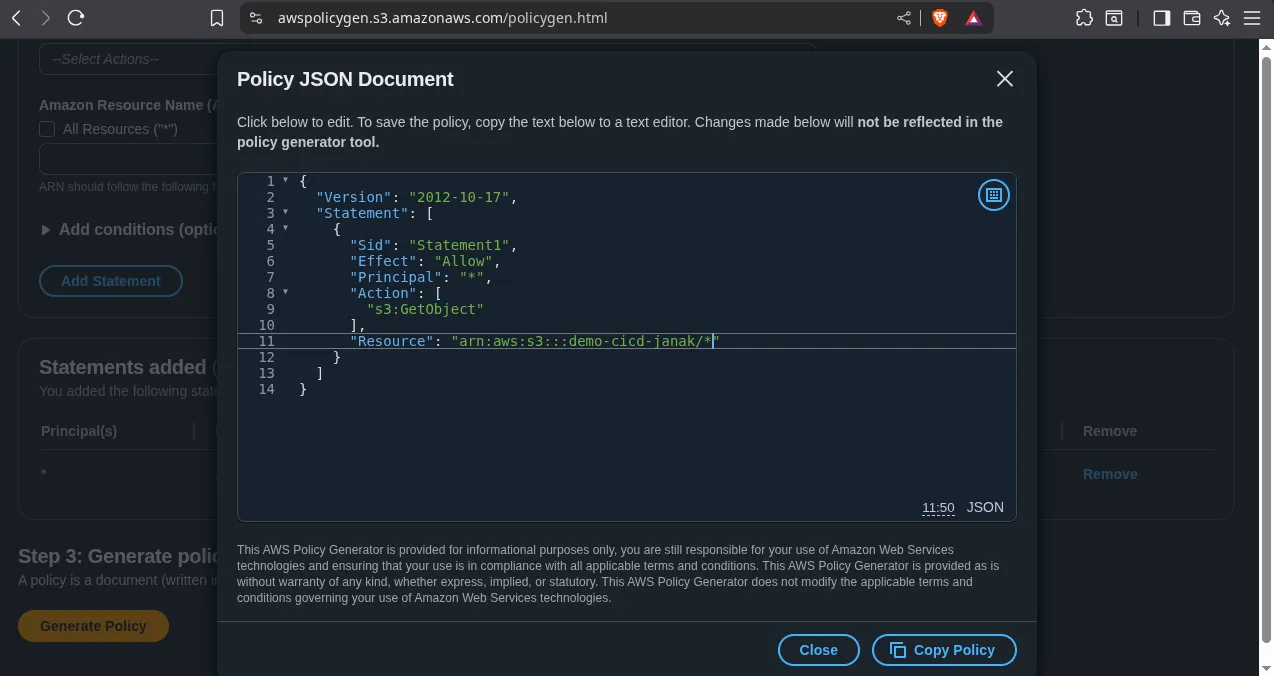This screenshot has height=676, width=1274.
Task: Collapse the Statement array fold arrow
Action: (285, 213)
